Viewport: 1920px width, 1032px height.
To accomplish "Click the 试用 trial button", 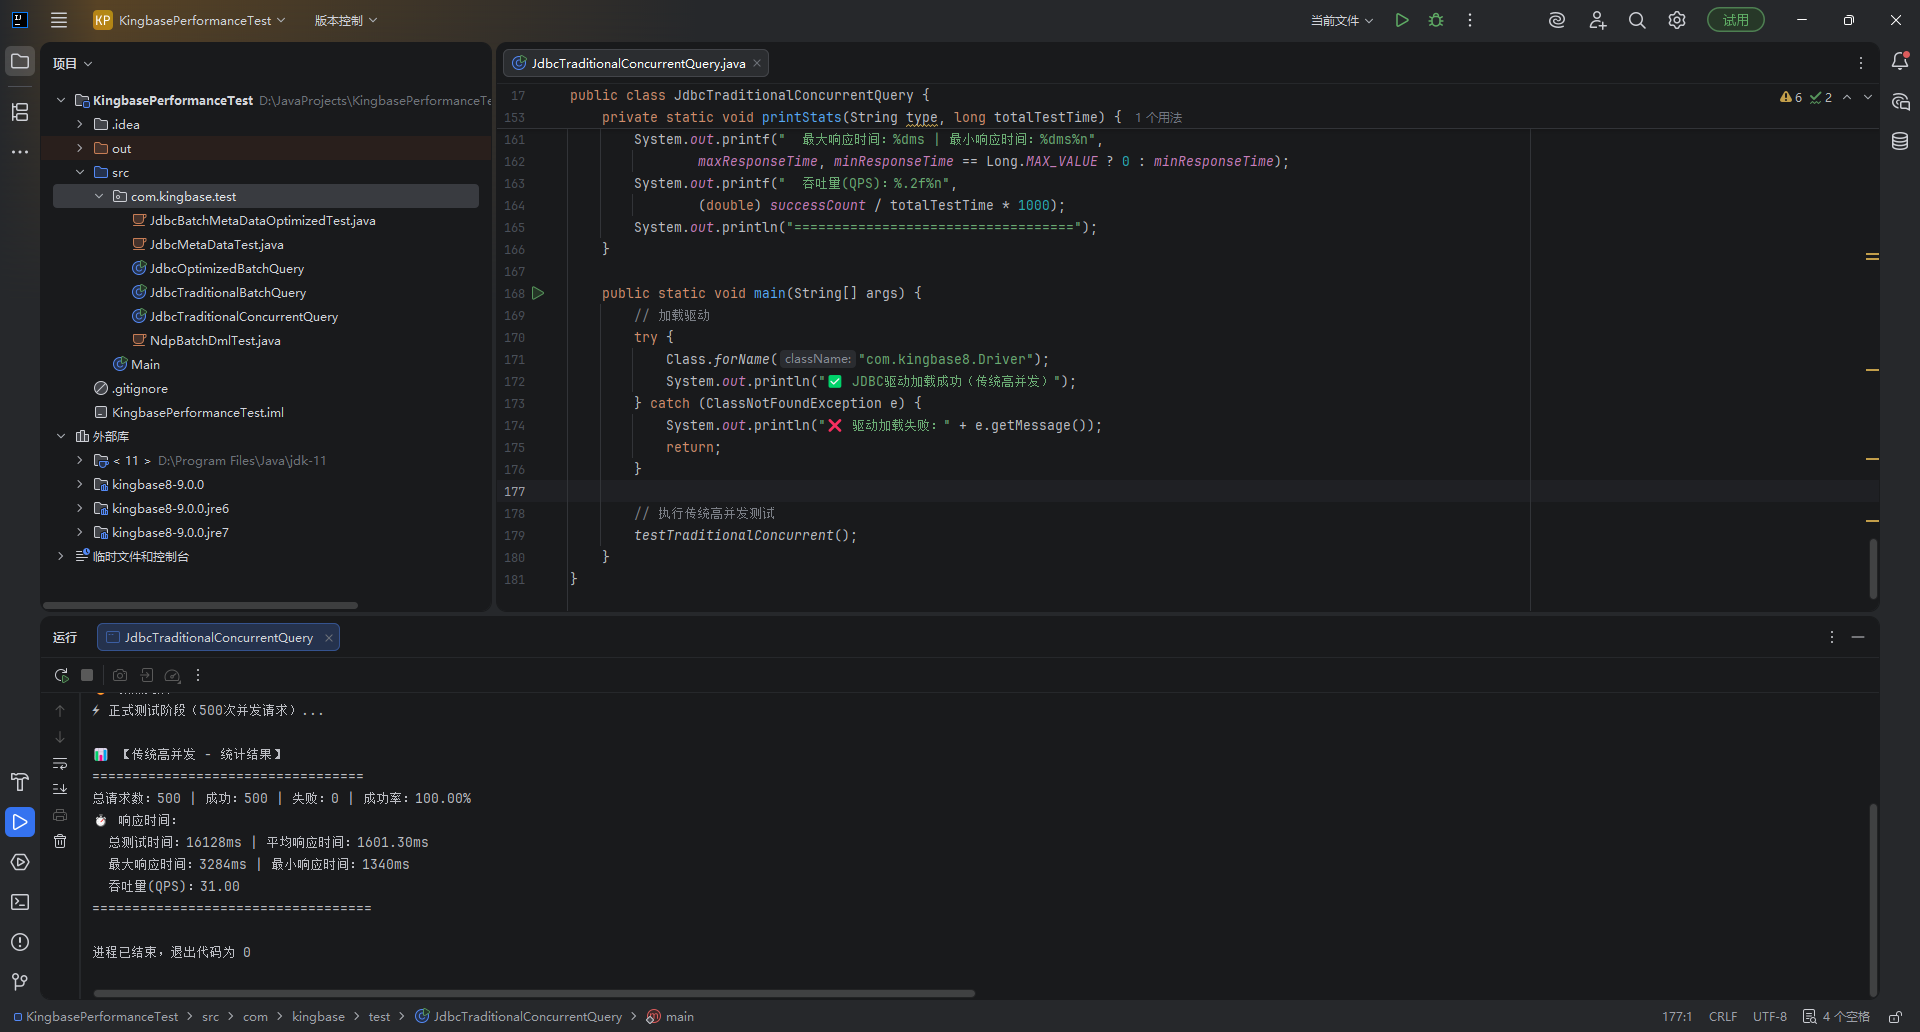I will coord(1735,20).
